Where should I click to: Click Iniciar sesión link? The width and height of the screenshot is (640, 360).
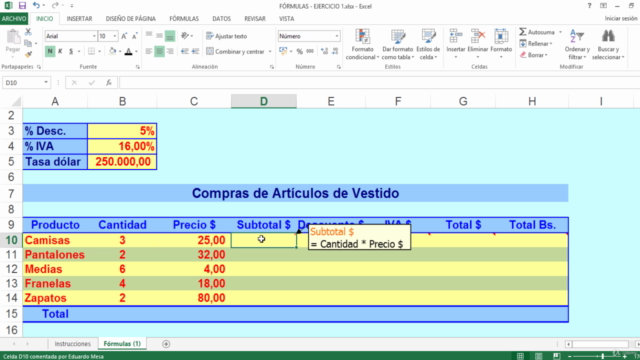[621, 19]
